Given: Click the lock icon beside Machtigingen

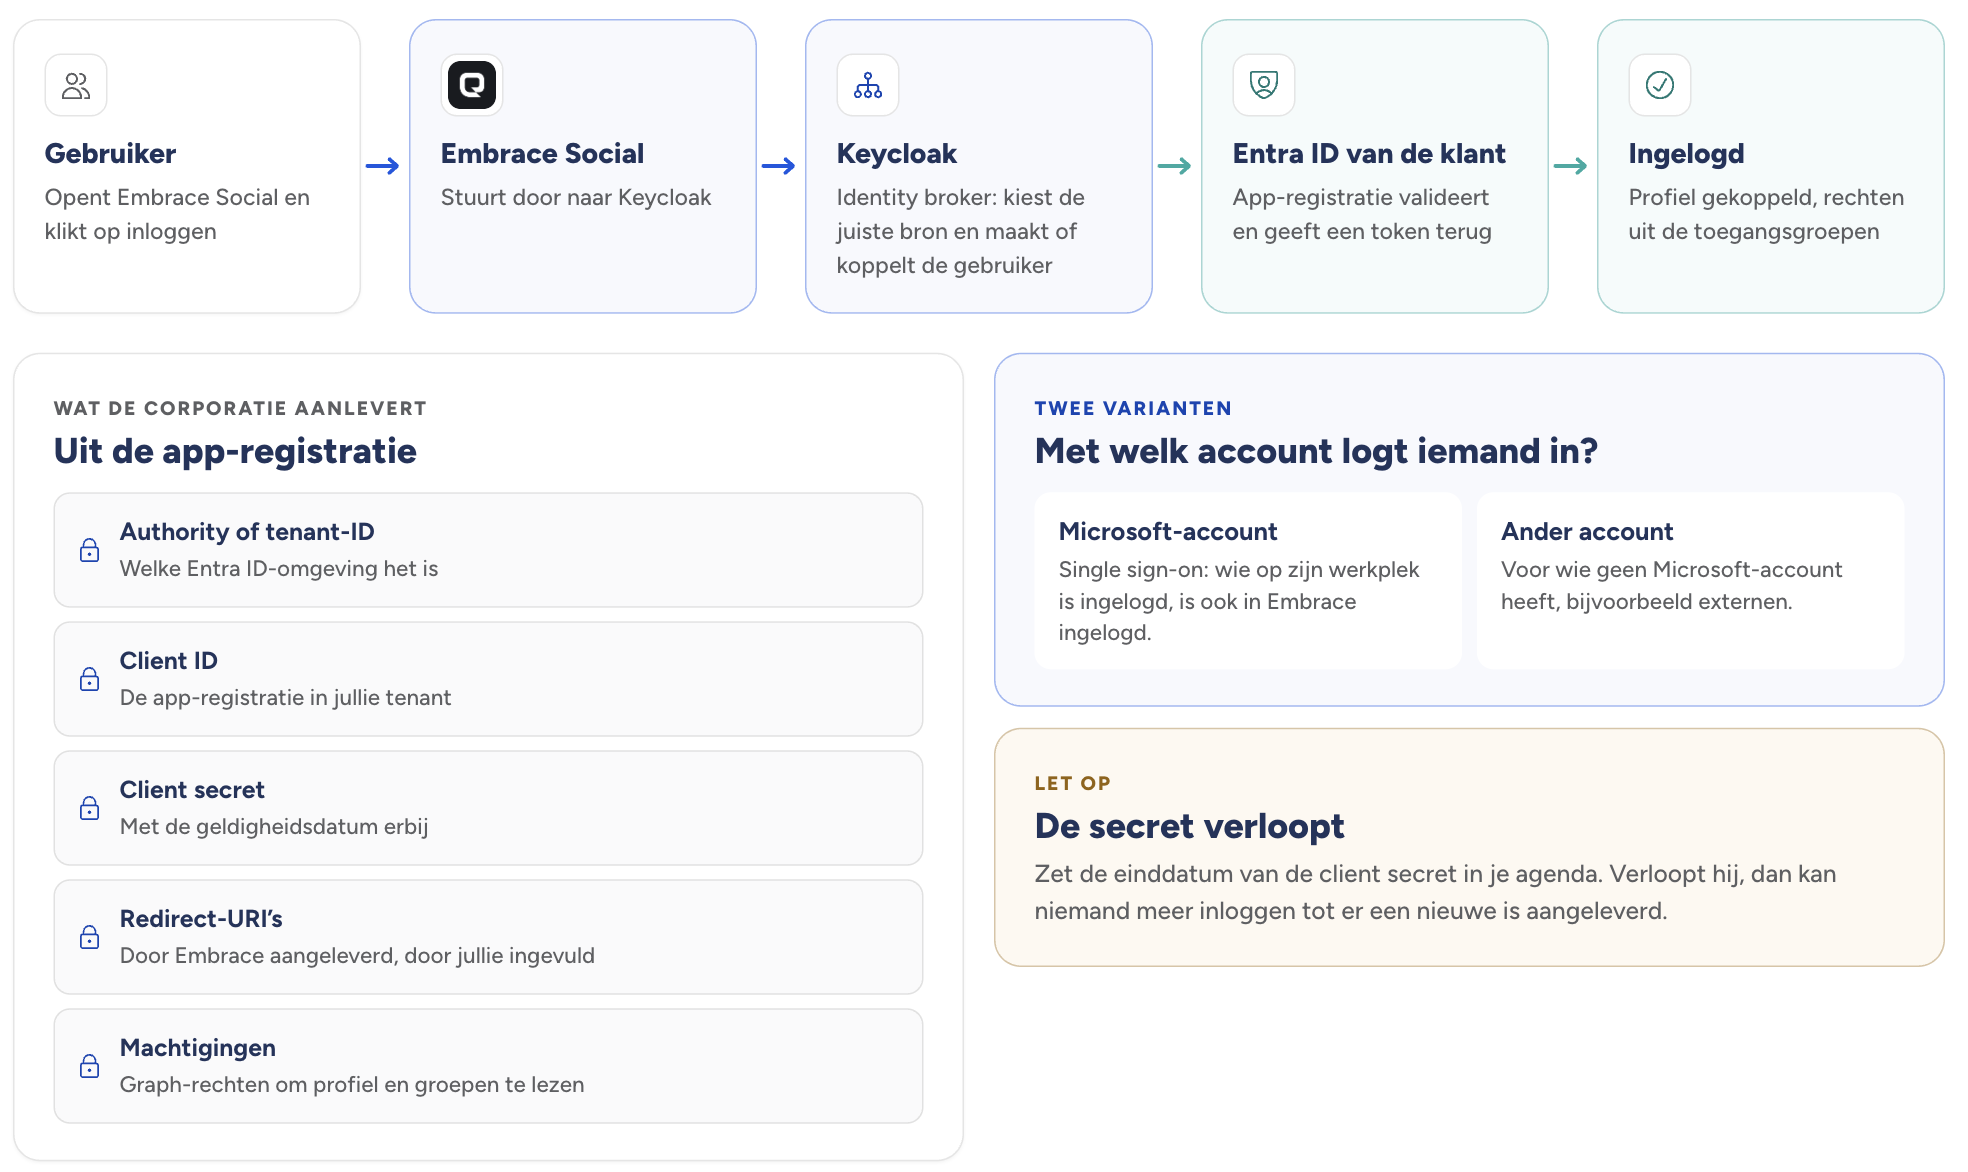Looking at the screenshot, I should pos(90,1066).
